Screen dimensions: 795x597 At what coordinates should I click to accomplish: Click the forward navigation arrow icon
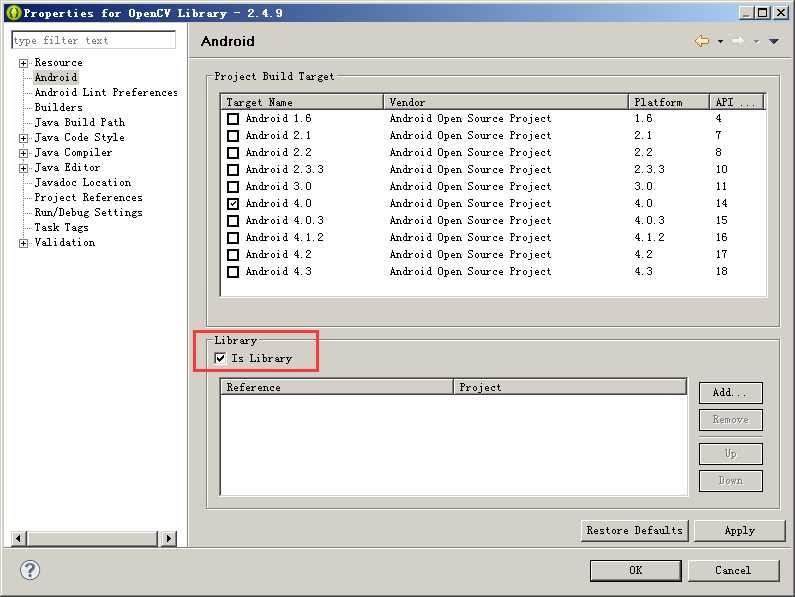coord(738,41)
